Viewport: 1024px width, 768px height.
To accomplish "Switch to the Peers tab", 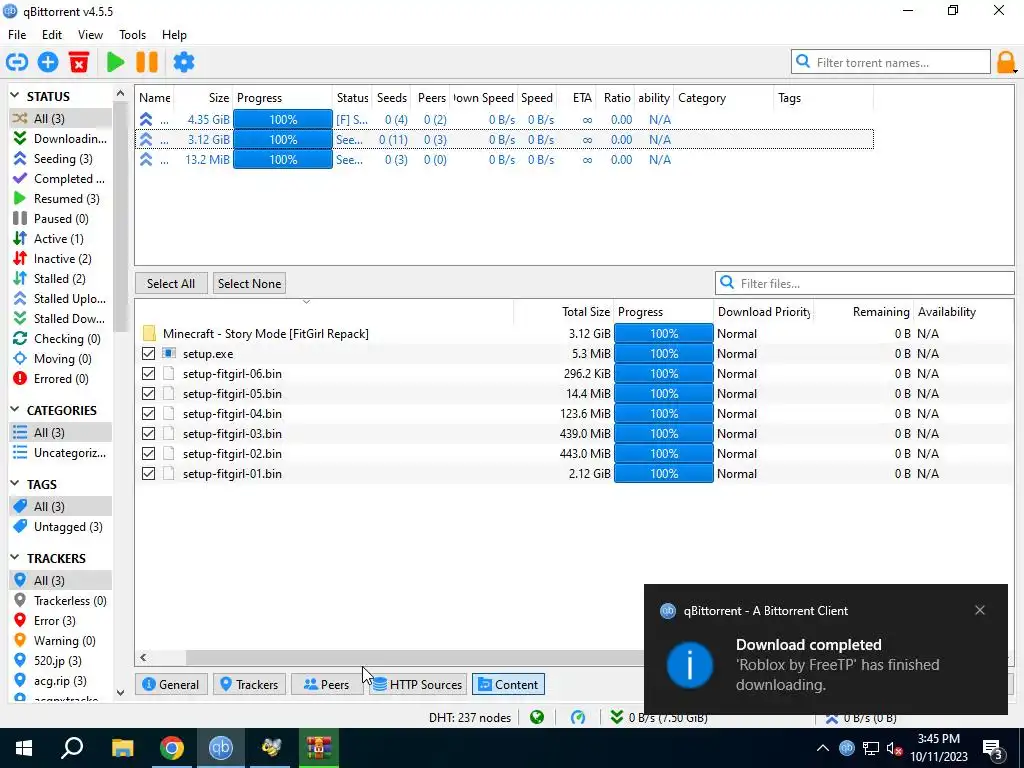I will [x=327, y=684].
